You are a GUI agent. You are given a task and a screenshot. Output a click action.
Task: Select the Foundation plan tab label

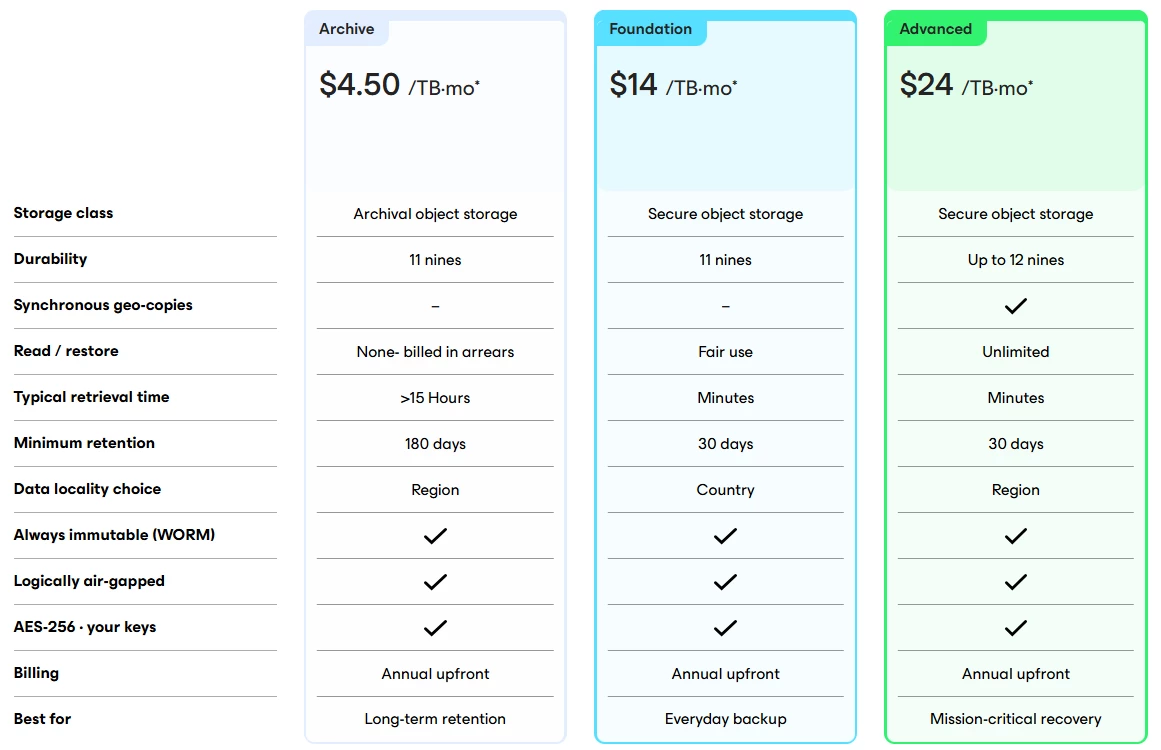click(650, 29)
